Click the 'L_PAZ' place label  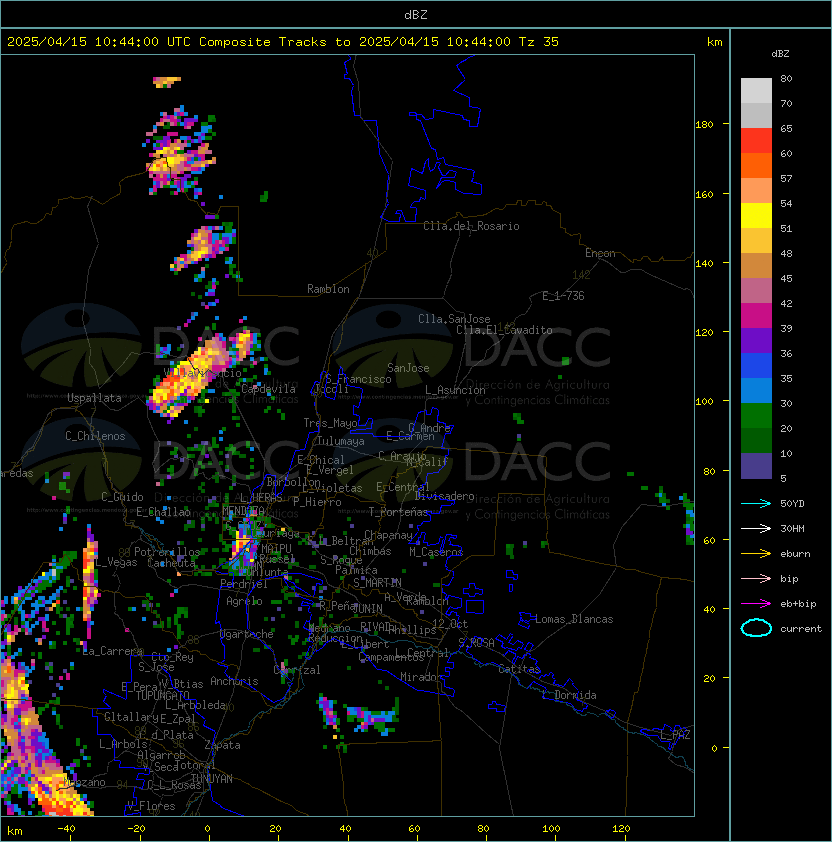(x=675, y=735)
